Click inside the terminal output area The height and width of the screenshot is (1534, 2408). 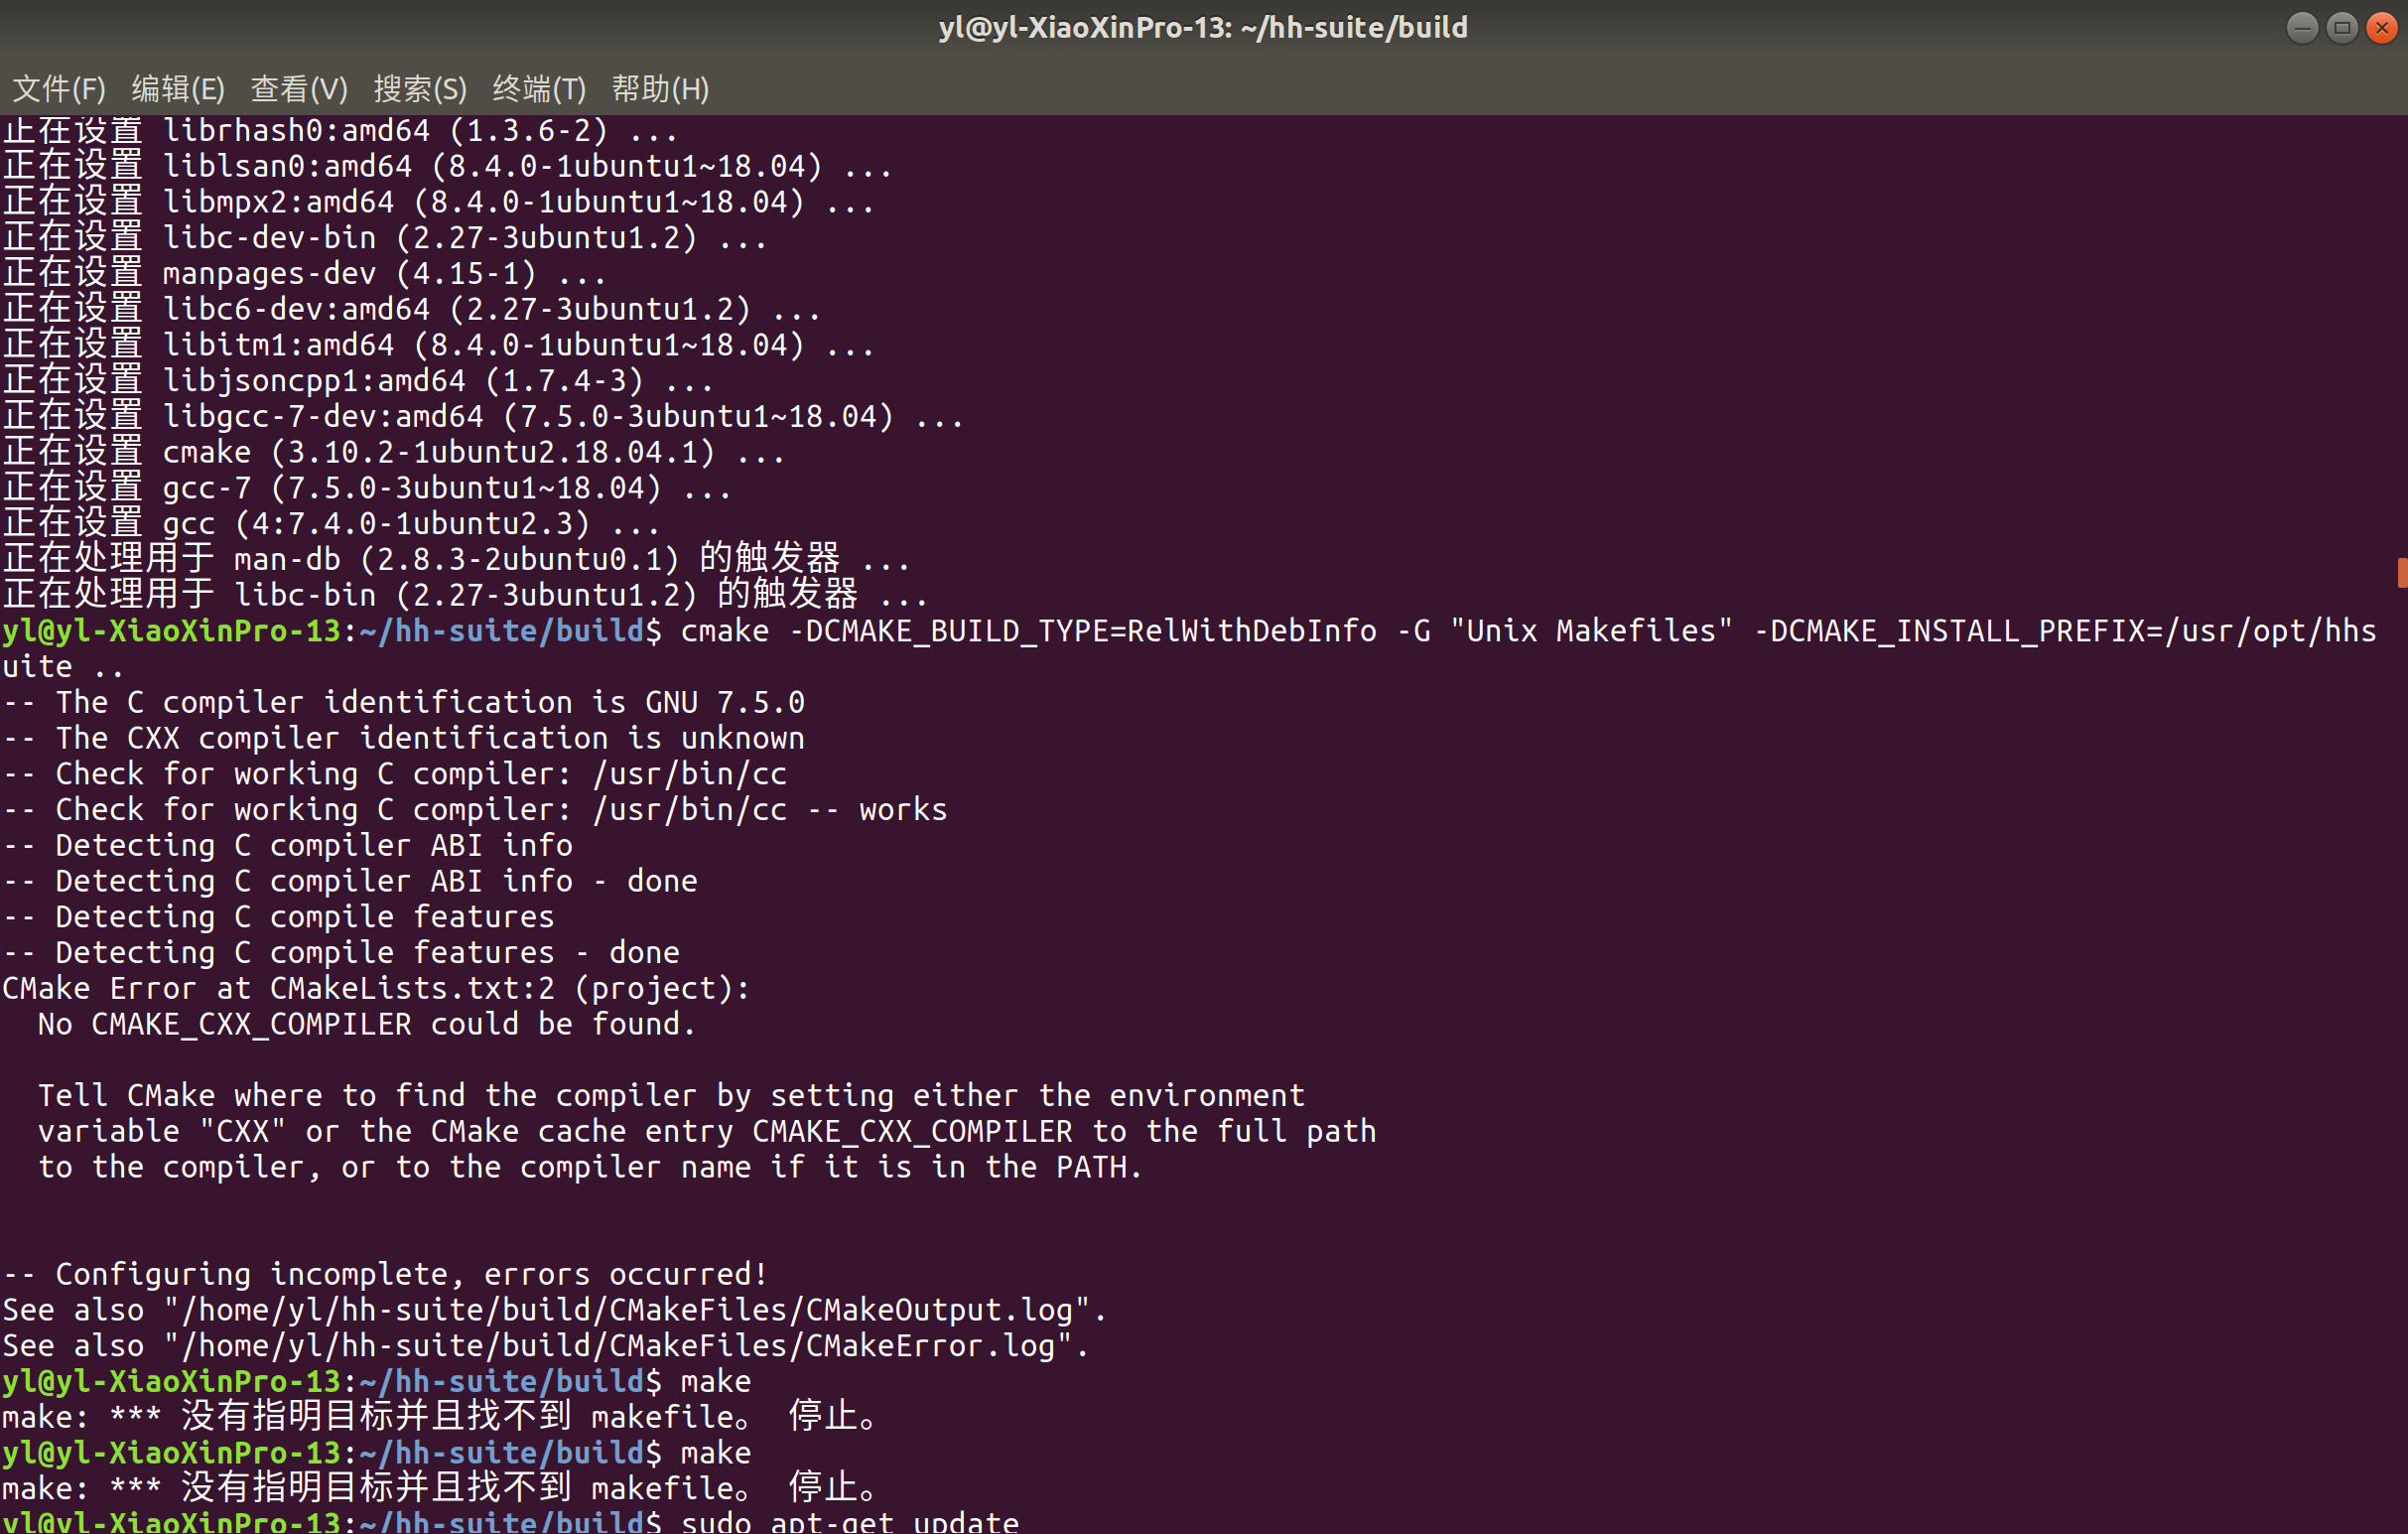(x=1200, y=900)
